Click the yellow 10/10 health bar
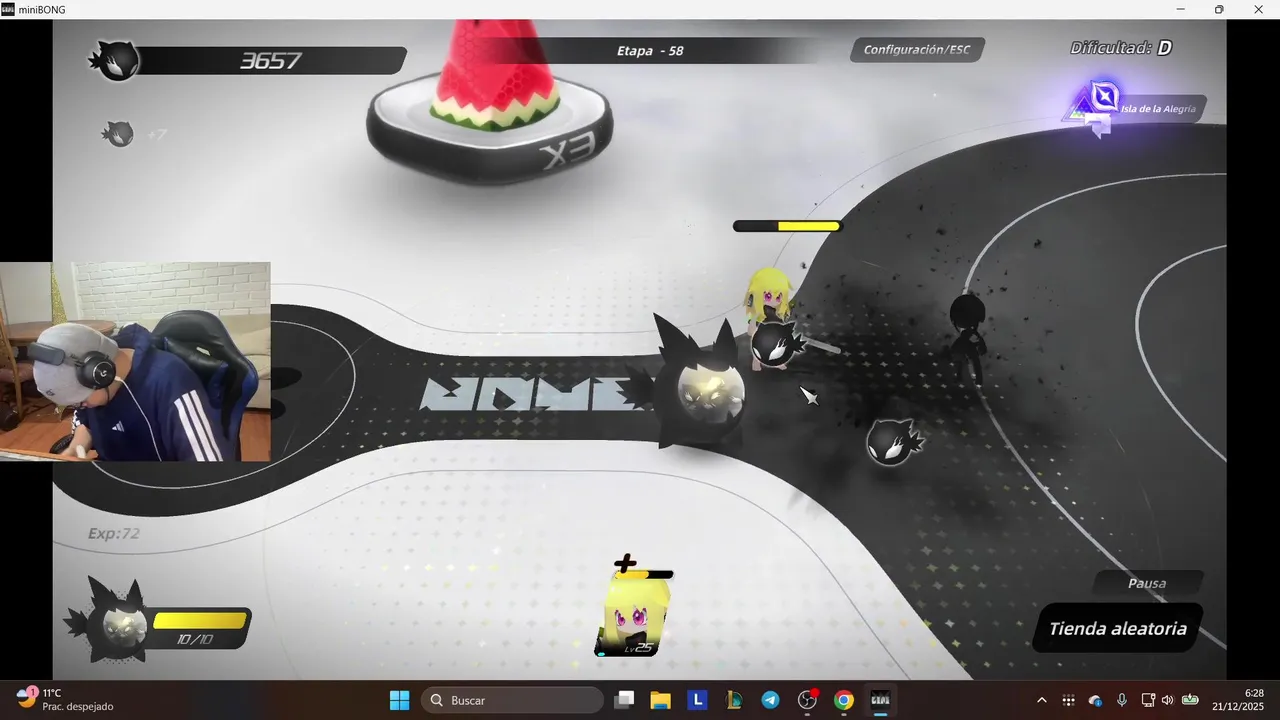The width and height of the screenshot is (1280, 720). coord(199,621)
